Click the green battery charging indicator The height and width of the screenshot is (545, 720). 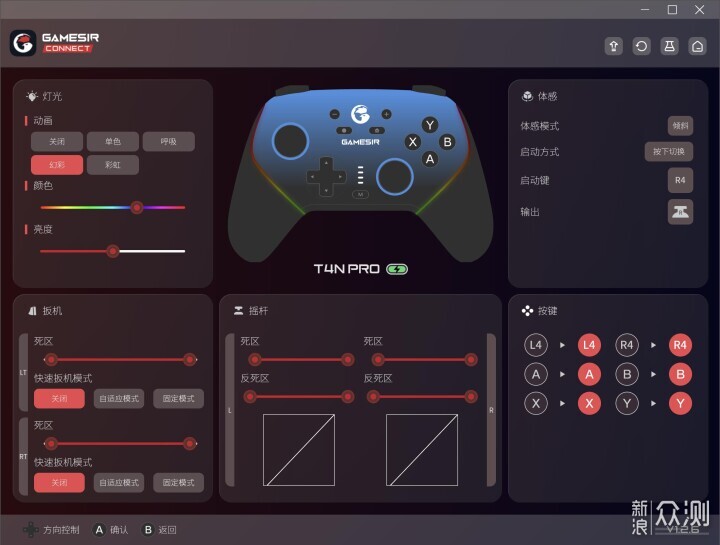click(397, 269)
